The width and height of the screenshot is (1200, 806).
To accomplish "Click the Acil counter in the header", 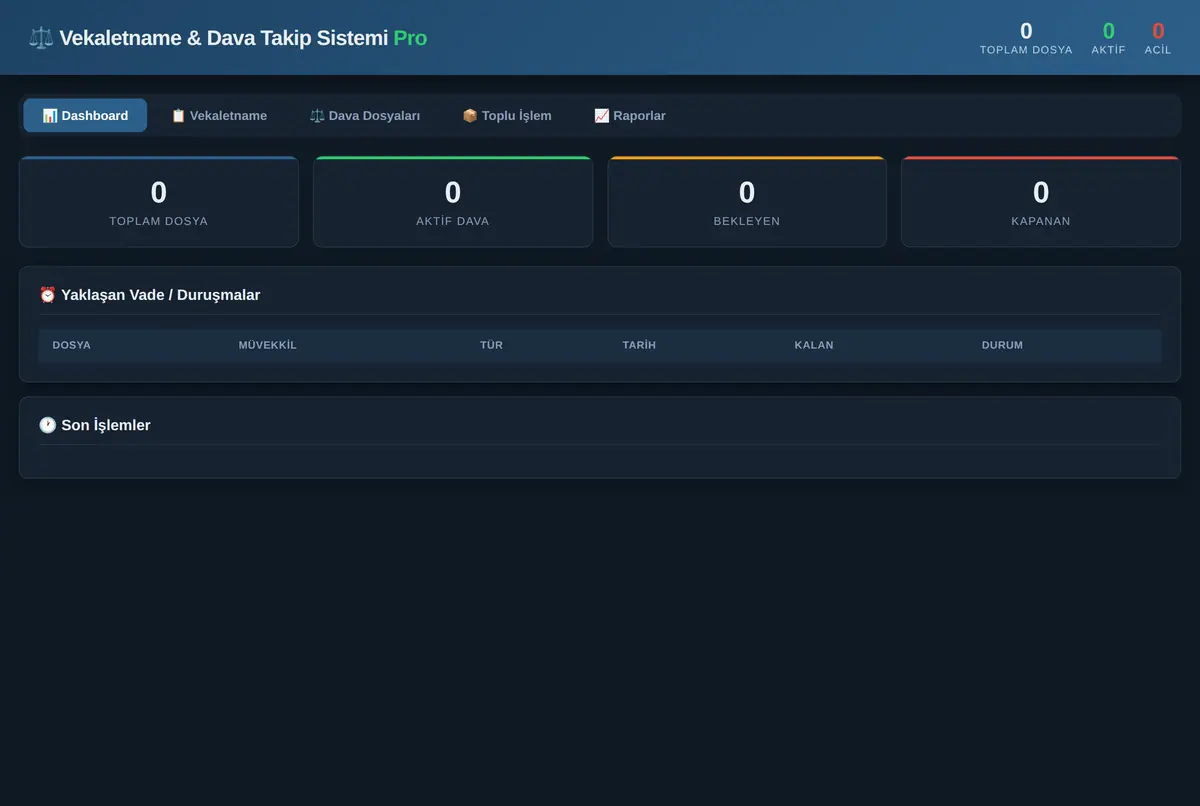I will (1158, 38).
